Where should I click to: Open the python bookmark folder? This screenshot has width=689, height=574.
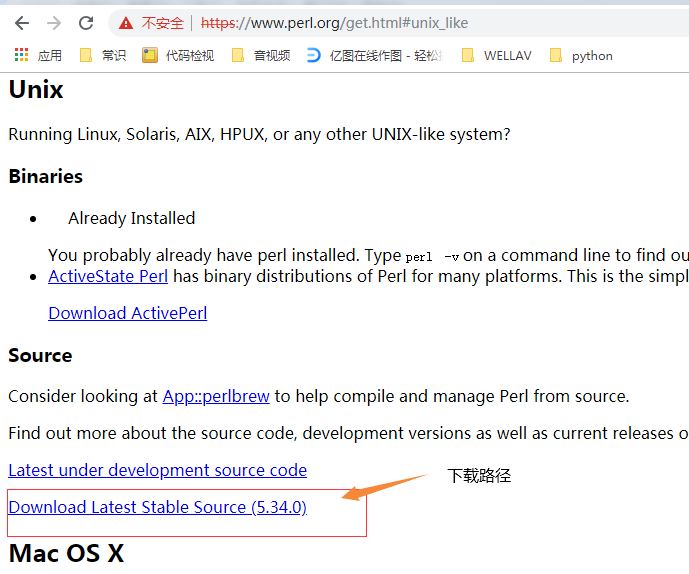click(581, 55)
